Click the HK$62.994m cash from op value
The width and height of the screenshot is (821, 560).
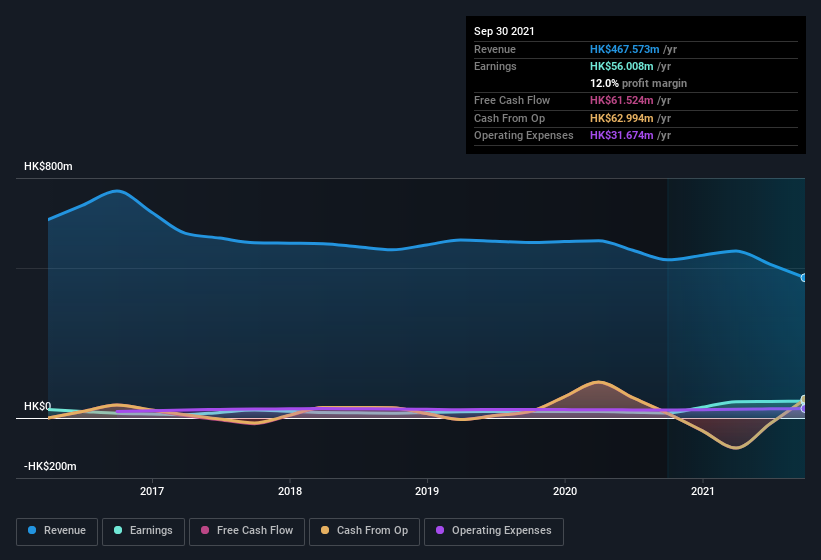622,118
